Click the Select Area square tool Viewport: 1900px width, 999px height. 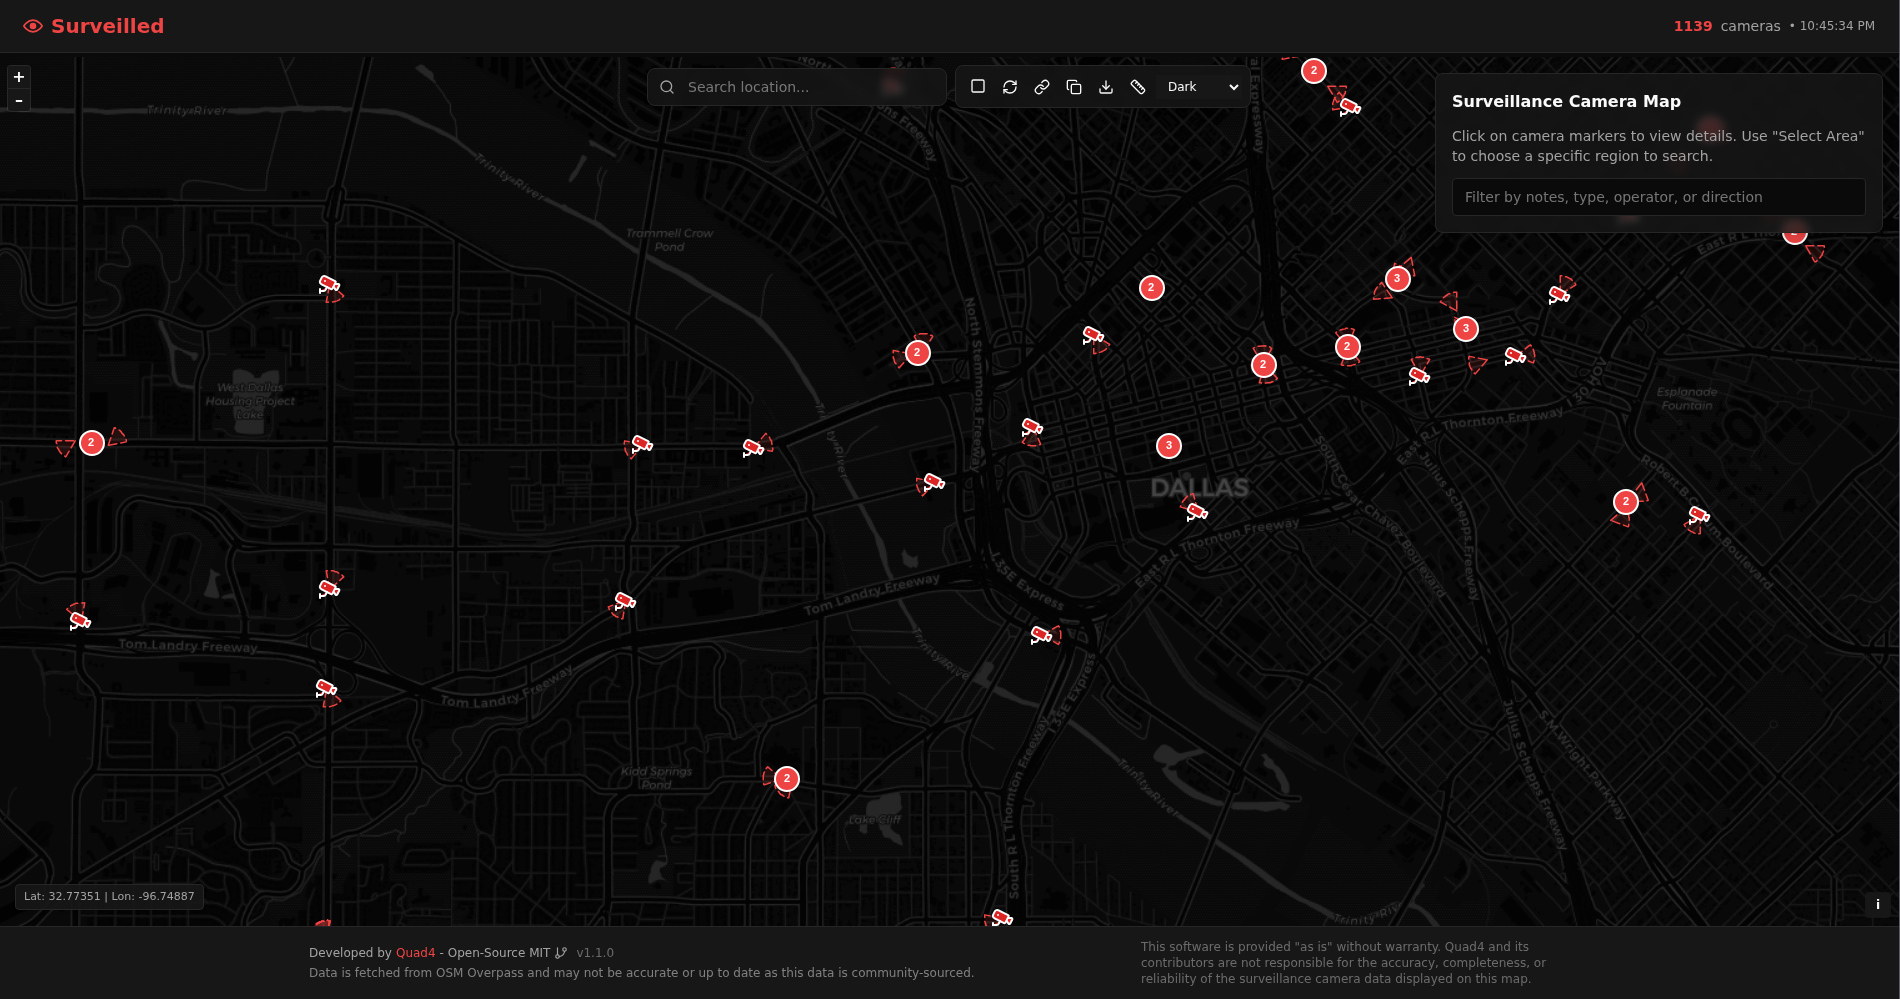(x=978, y=87)
